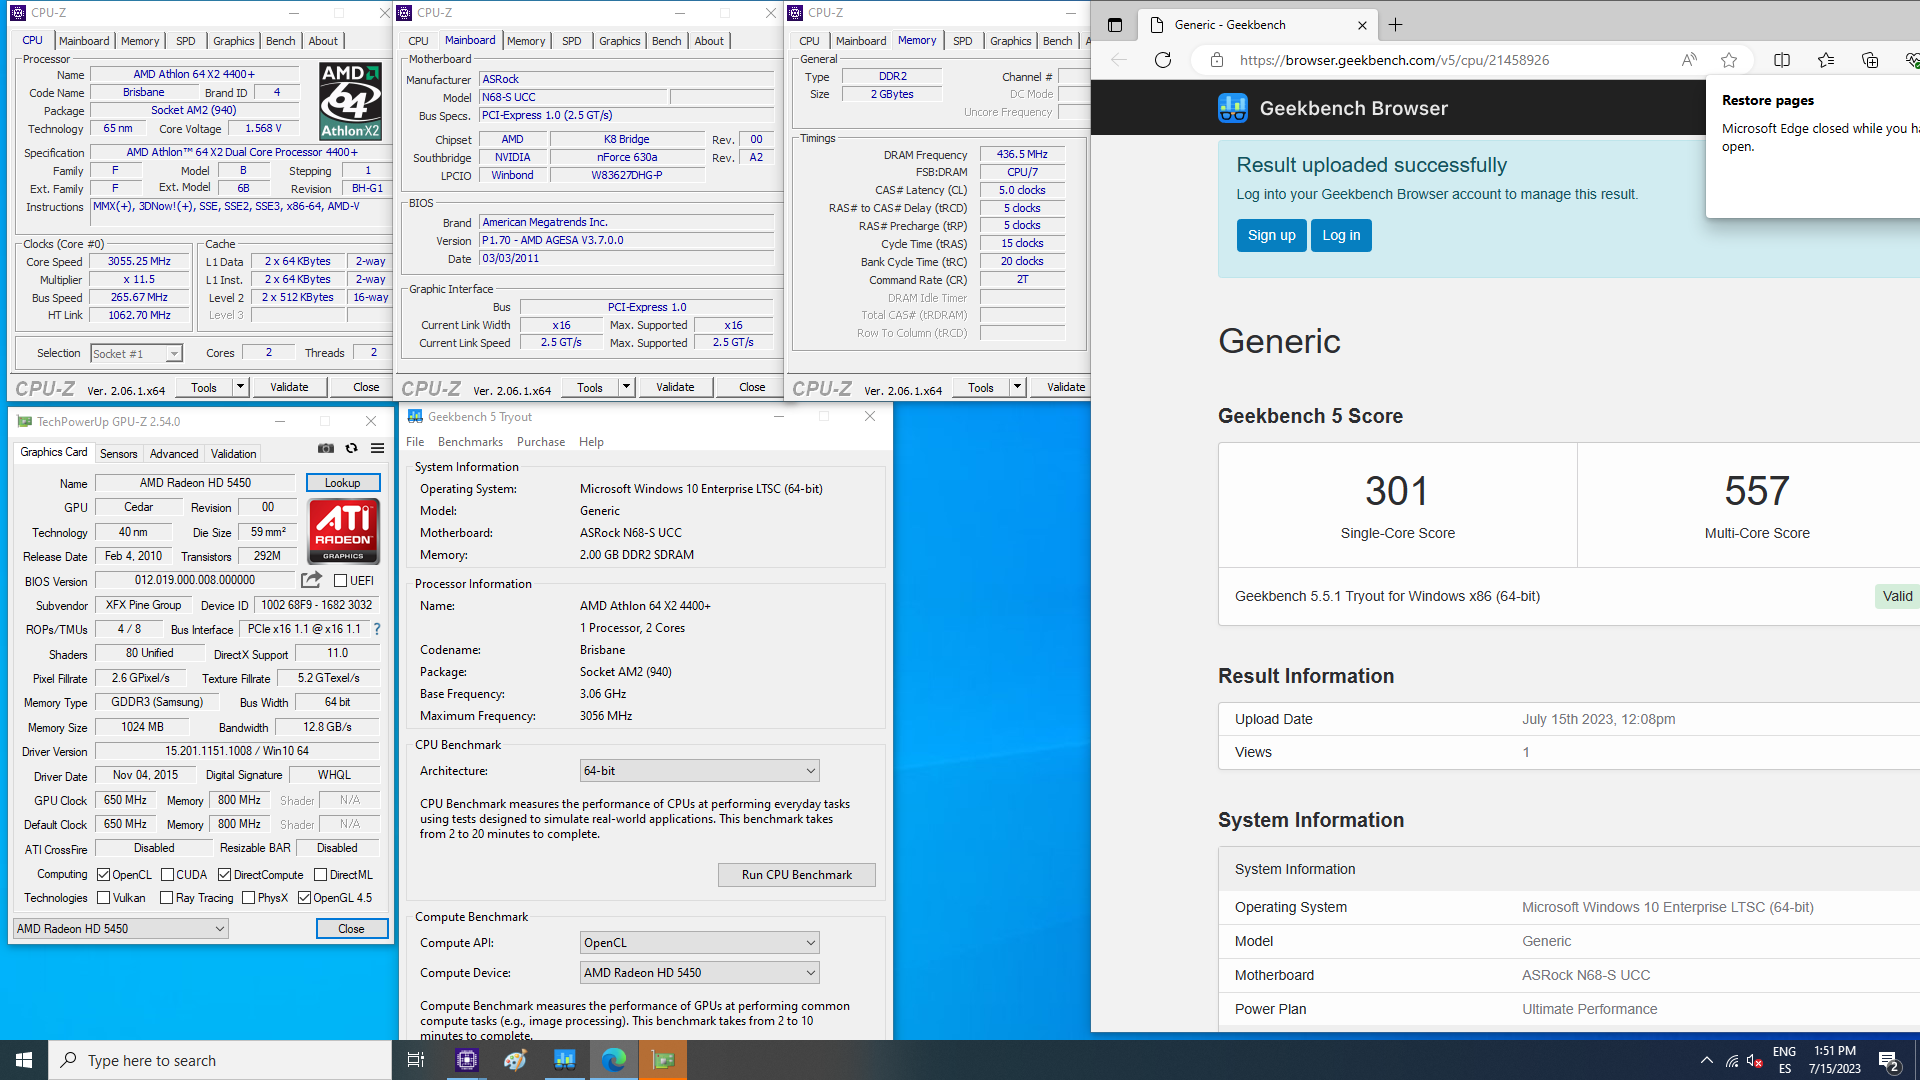Click the Windows taskbar search box

click(x=220, y=1060)
